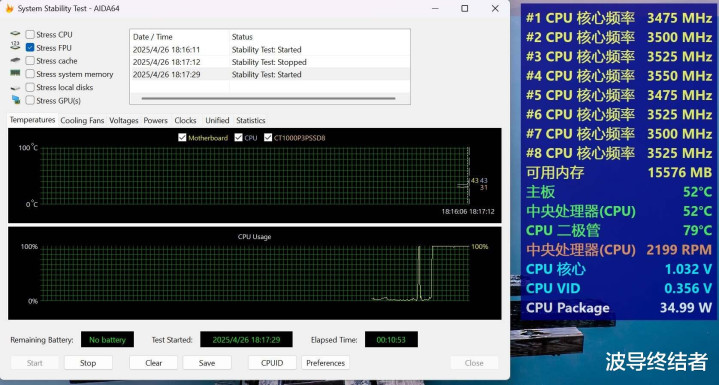The height and width of the screenshot is (385, 719).
Task: Click the memory module icon beside Stress system memory
Action: [16, 73]
